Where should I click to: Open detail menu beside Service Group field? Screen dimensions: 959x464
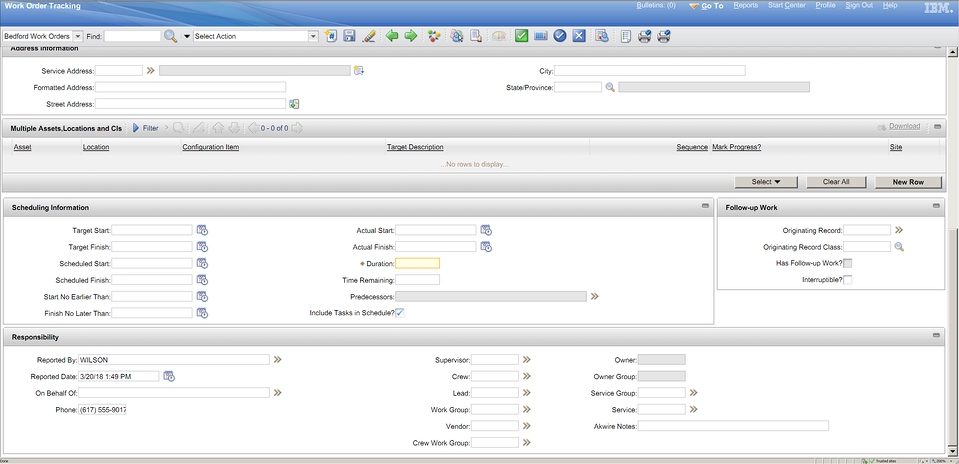coord(694,393)
